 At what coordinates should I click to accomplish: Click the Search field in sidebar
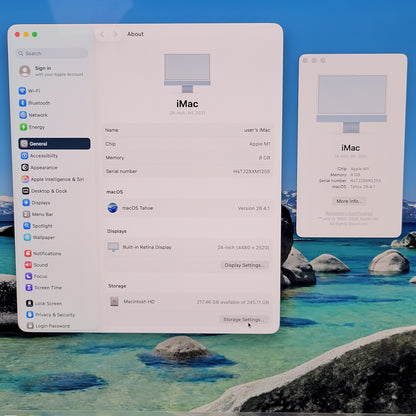click(52, 53)
